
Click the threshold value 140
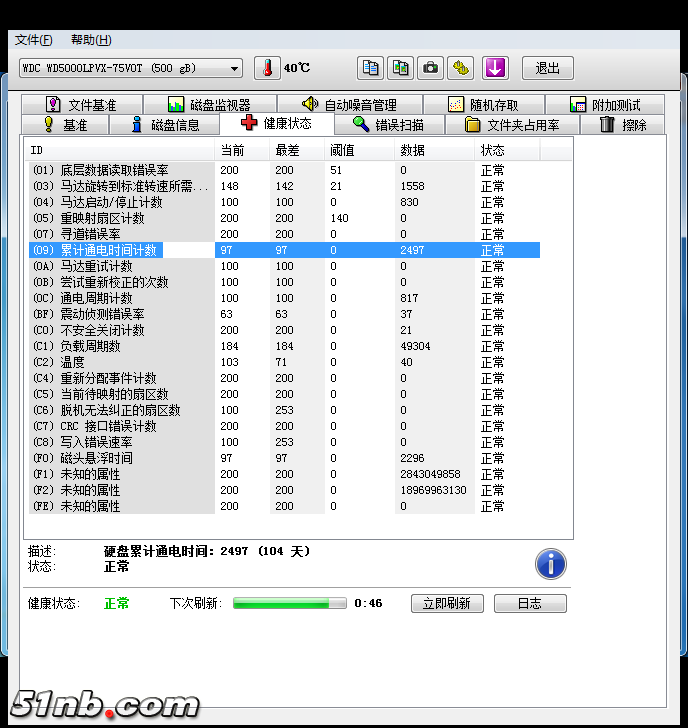pos(339,218)
